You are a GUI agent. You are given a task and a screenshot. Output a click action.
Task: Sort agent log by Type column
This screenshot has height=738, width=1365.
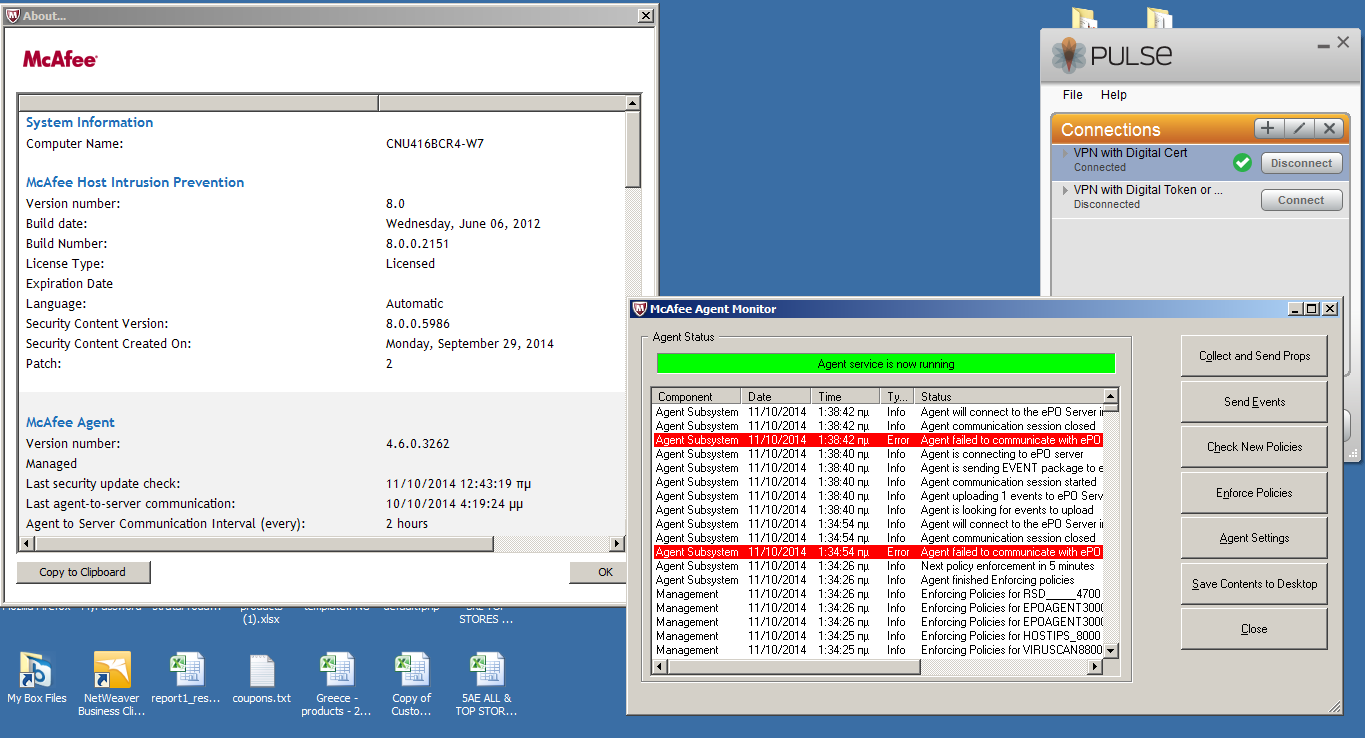[898, 397]
